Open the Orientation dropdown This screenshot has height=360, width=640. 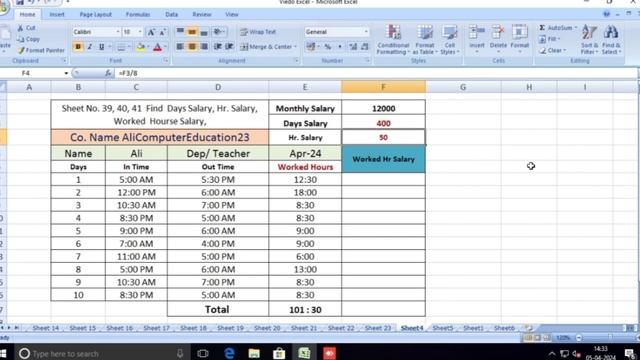220,32
